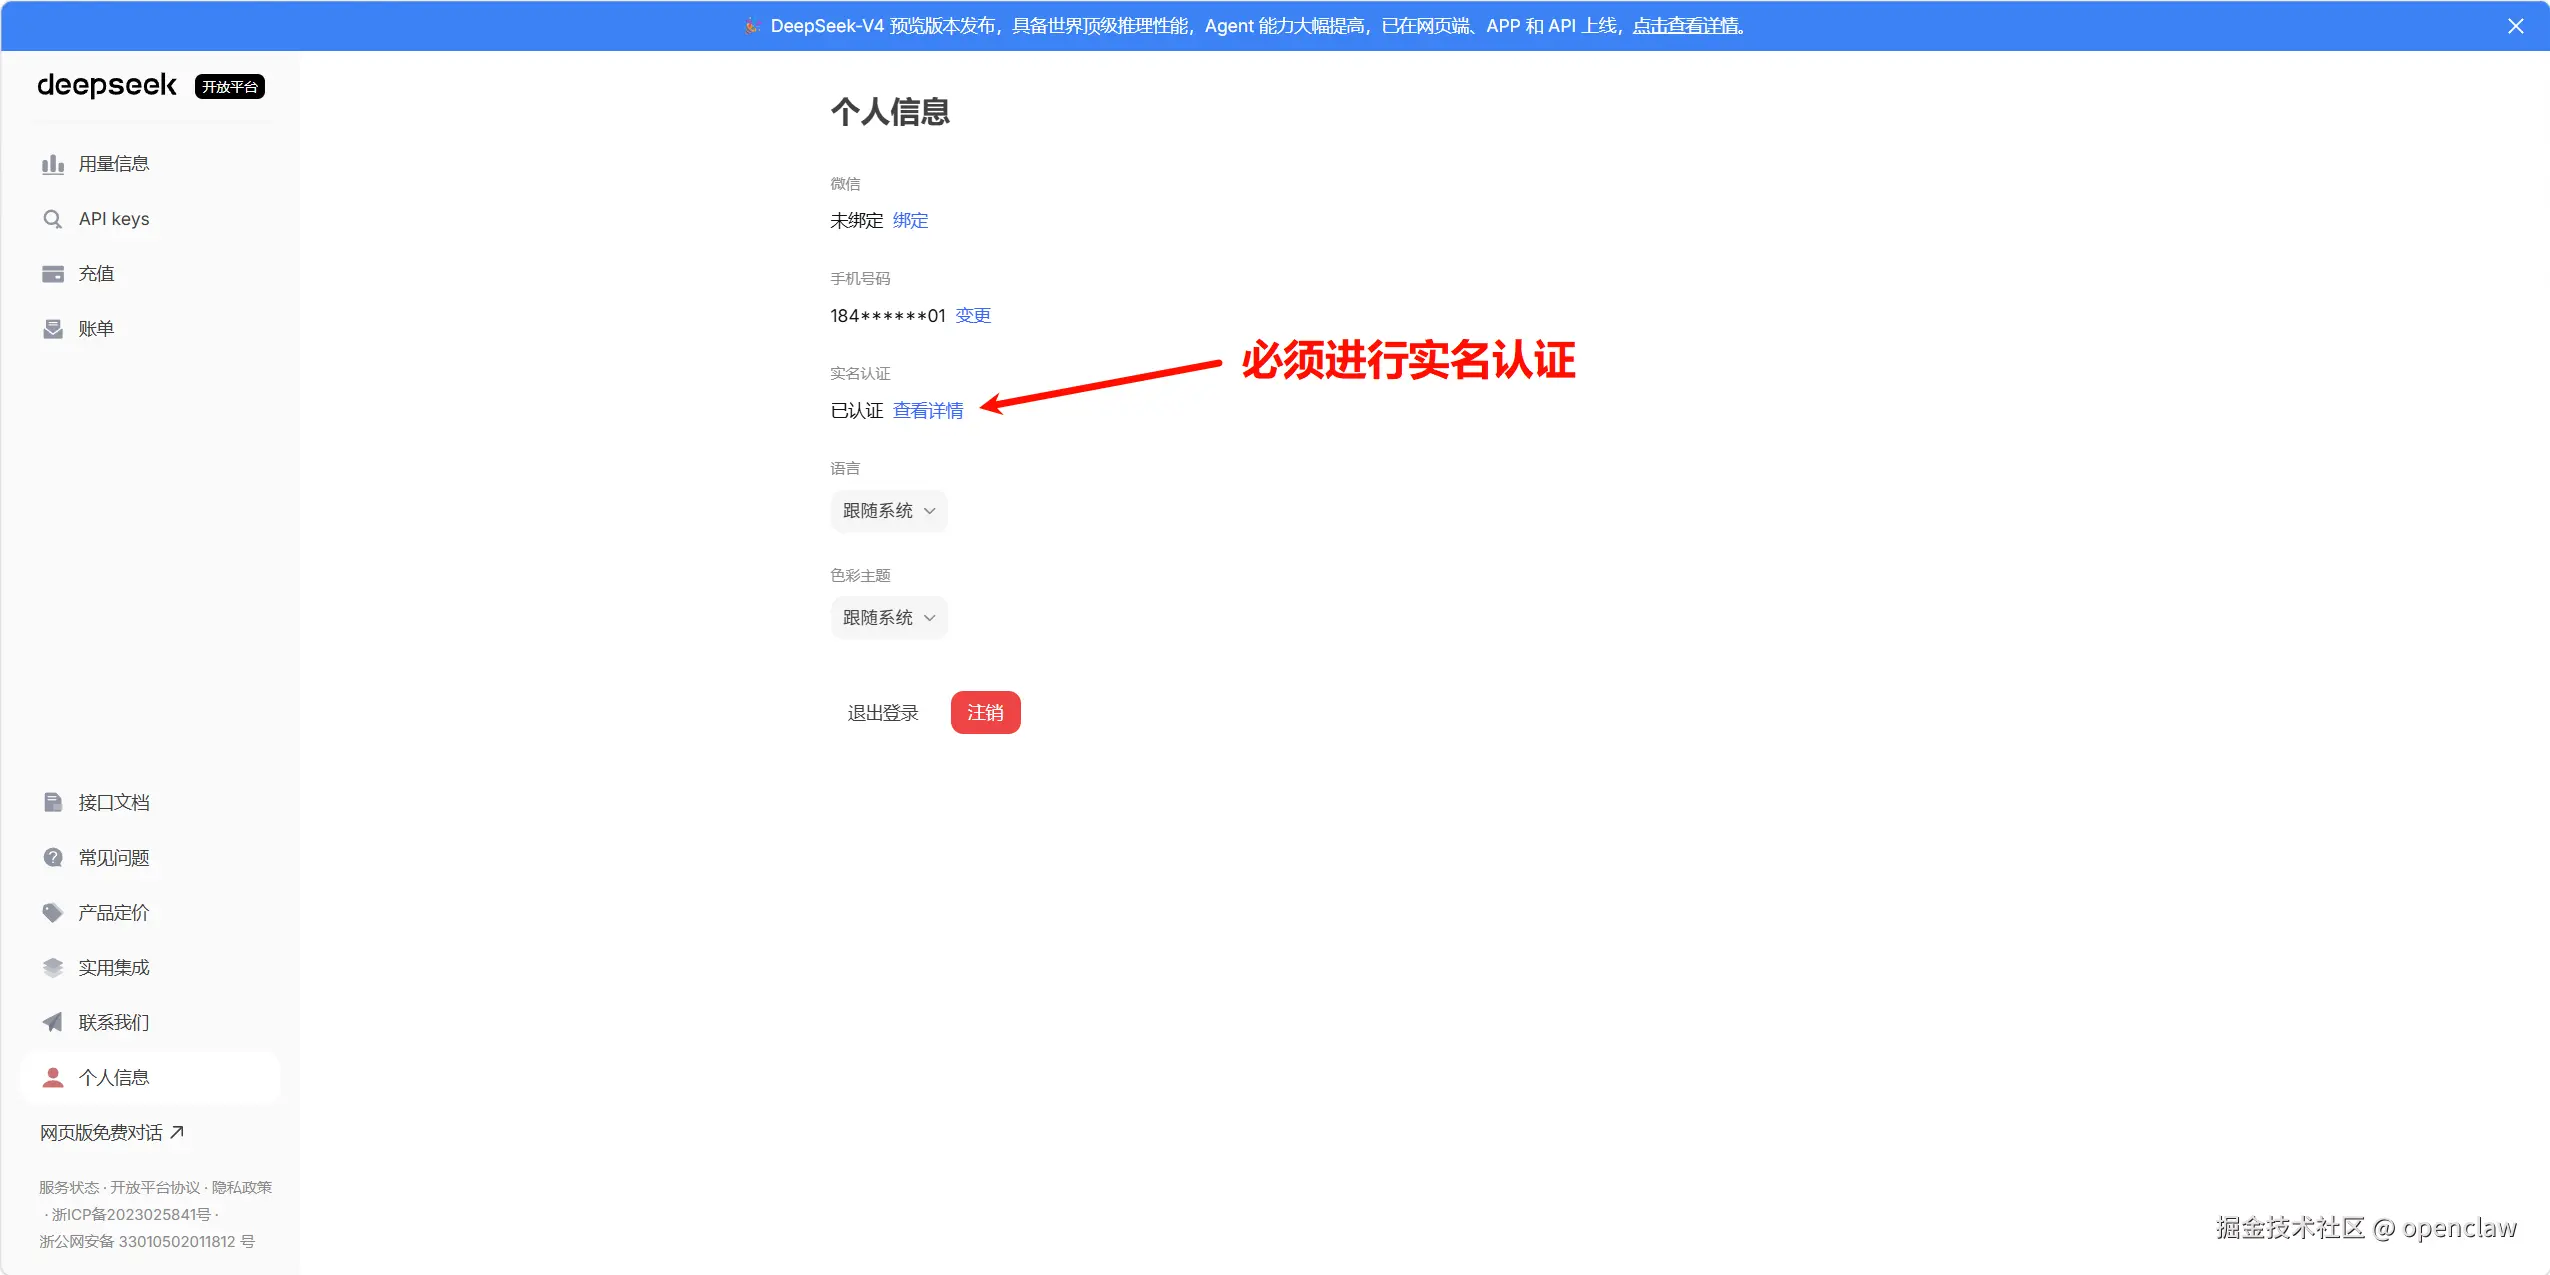Click the external link arrow beside 网页版免费对话
2550x1275 pixels.
[177, 1132]
